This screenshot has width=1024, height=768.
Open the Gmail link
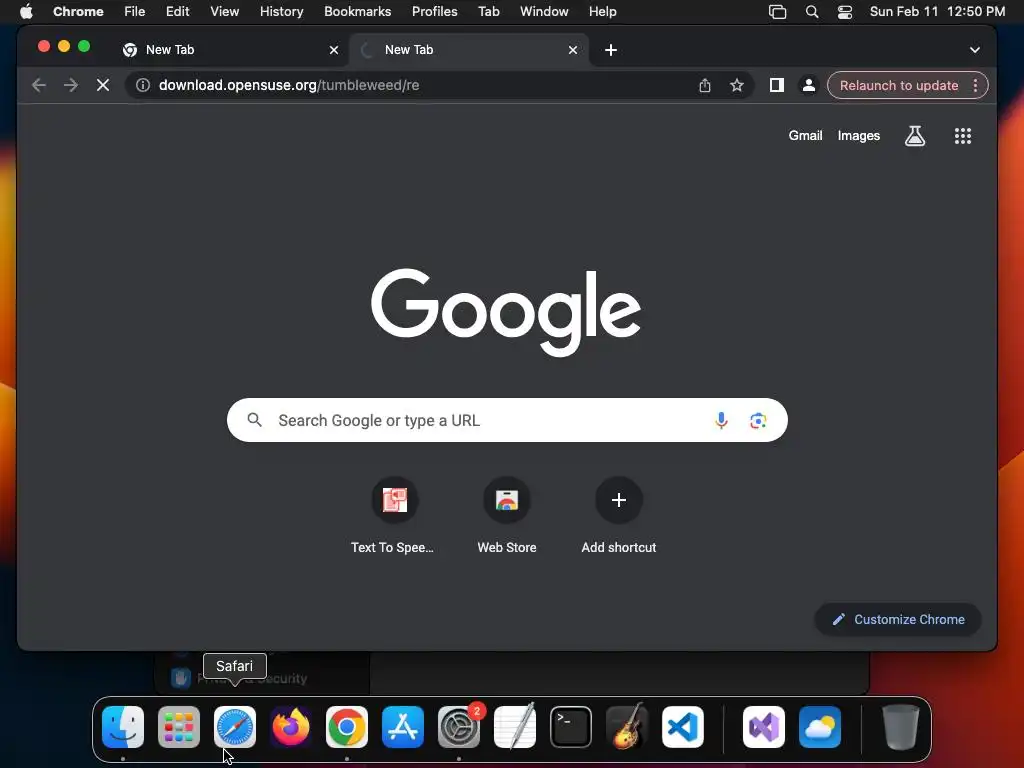tap(805, 135)
